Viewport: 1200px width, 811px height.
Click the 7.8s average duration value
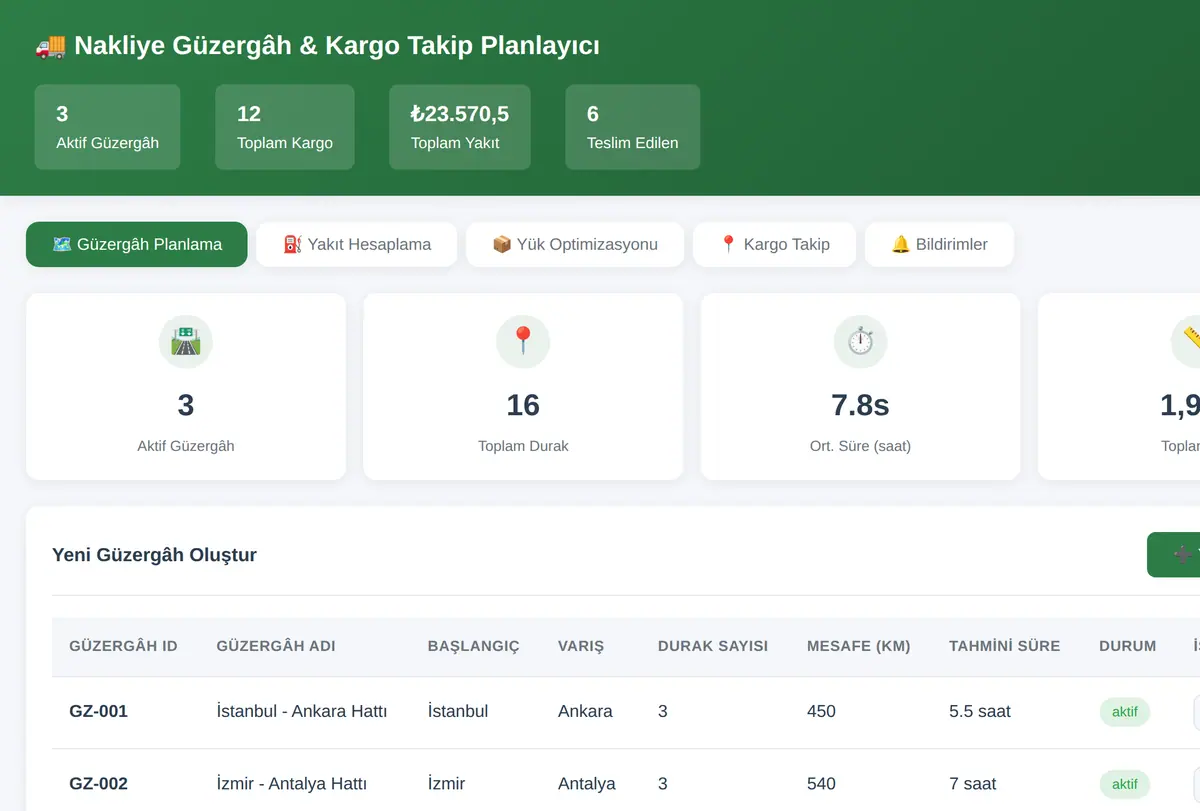coord(860,405)
